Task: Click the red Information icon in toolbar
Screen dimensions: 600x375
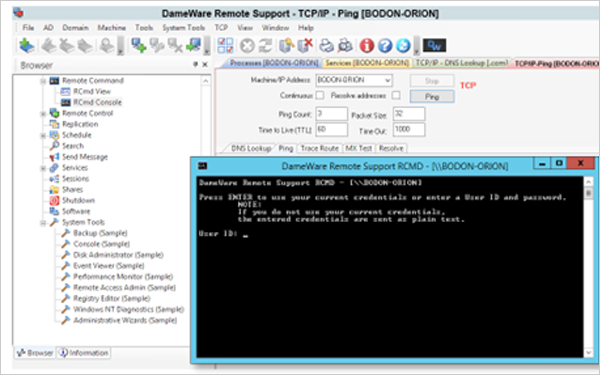Action: 366,46
